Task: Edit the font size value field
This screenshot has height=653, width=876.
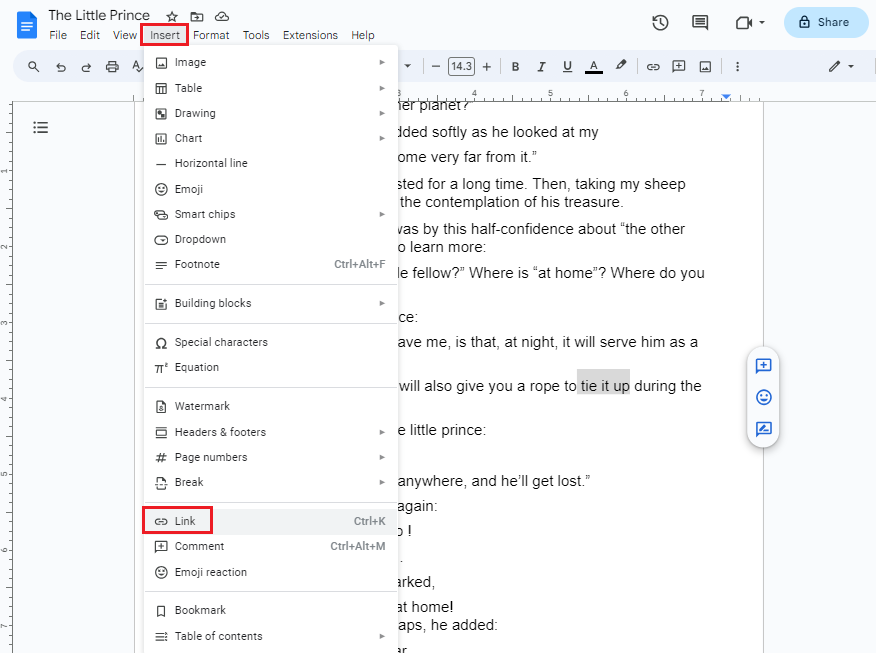Action: 461,66
